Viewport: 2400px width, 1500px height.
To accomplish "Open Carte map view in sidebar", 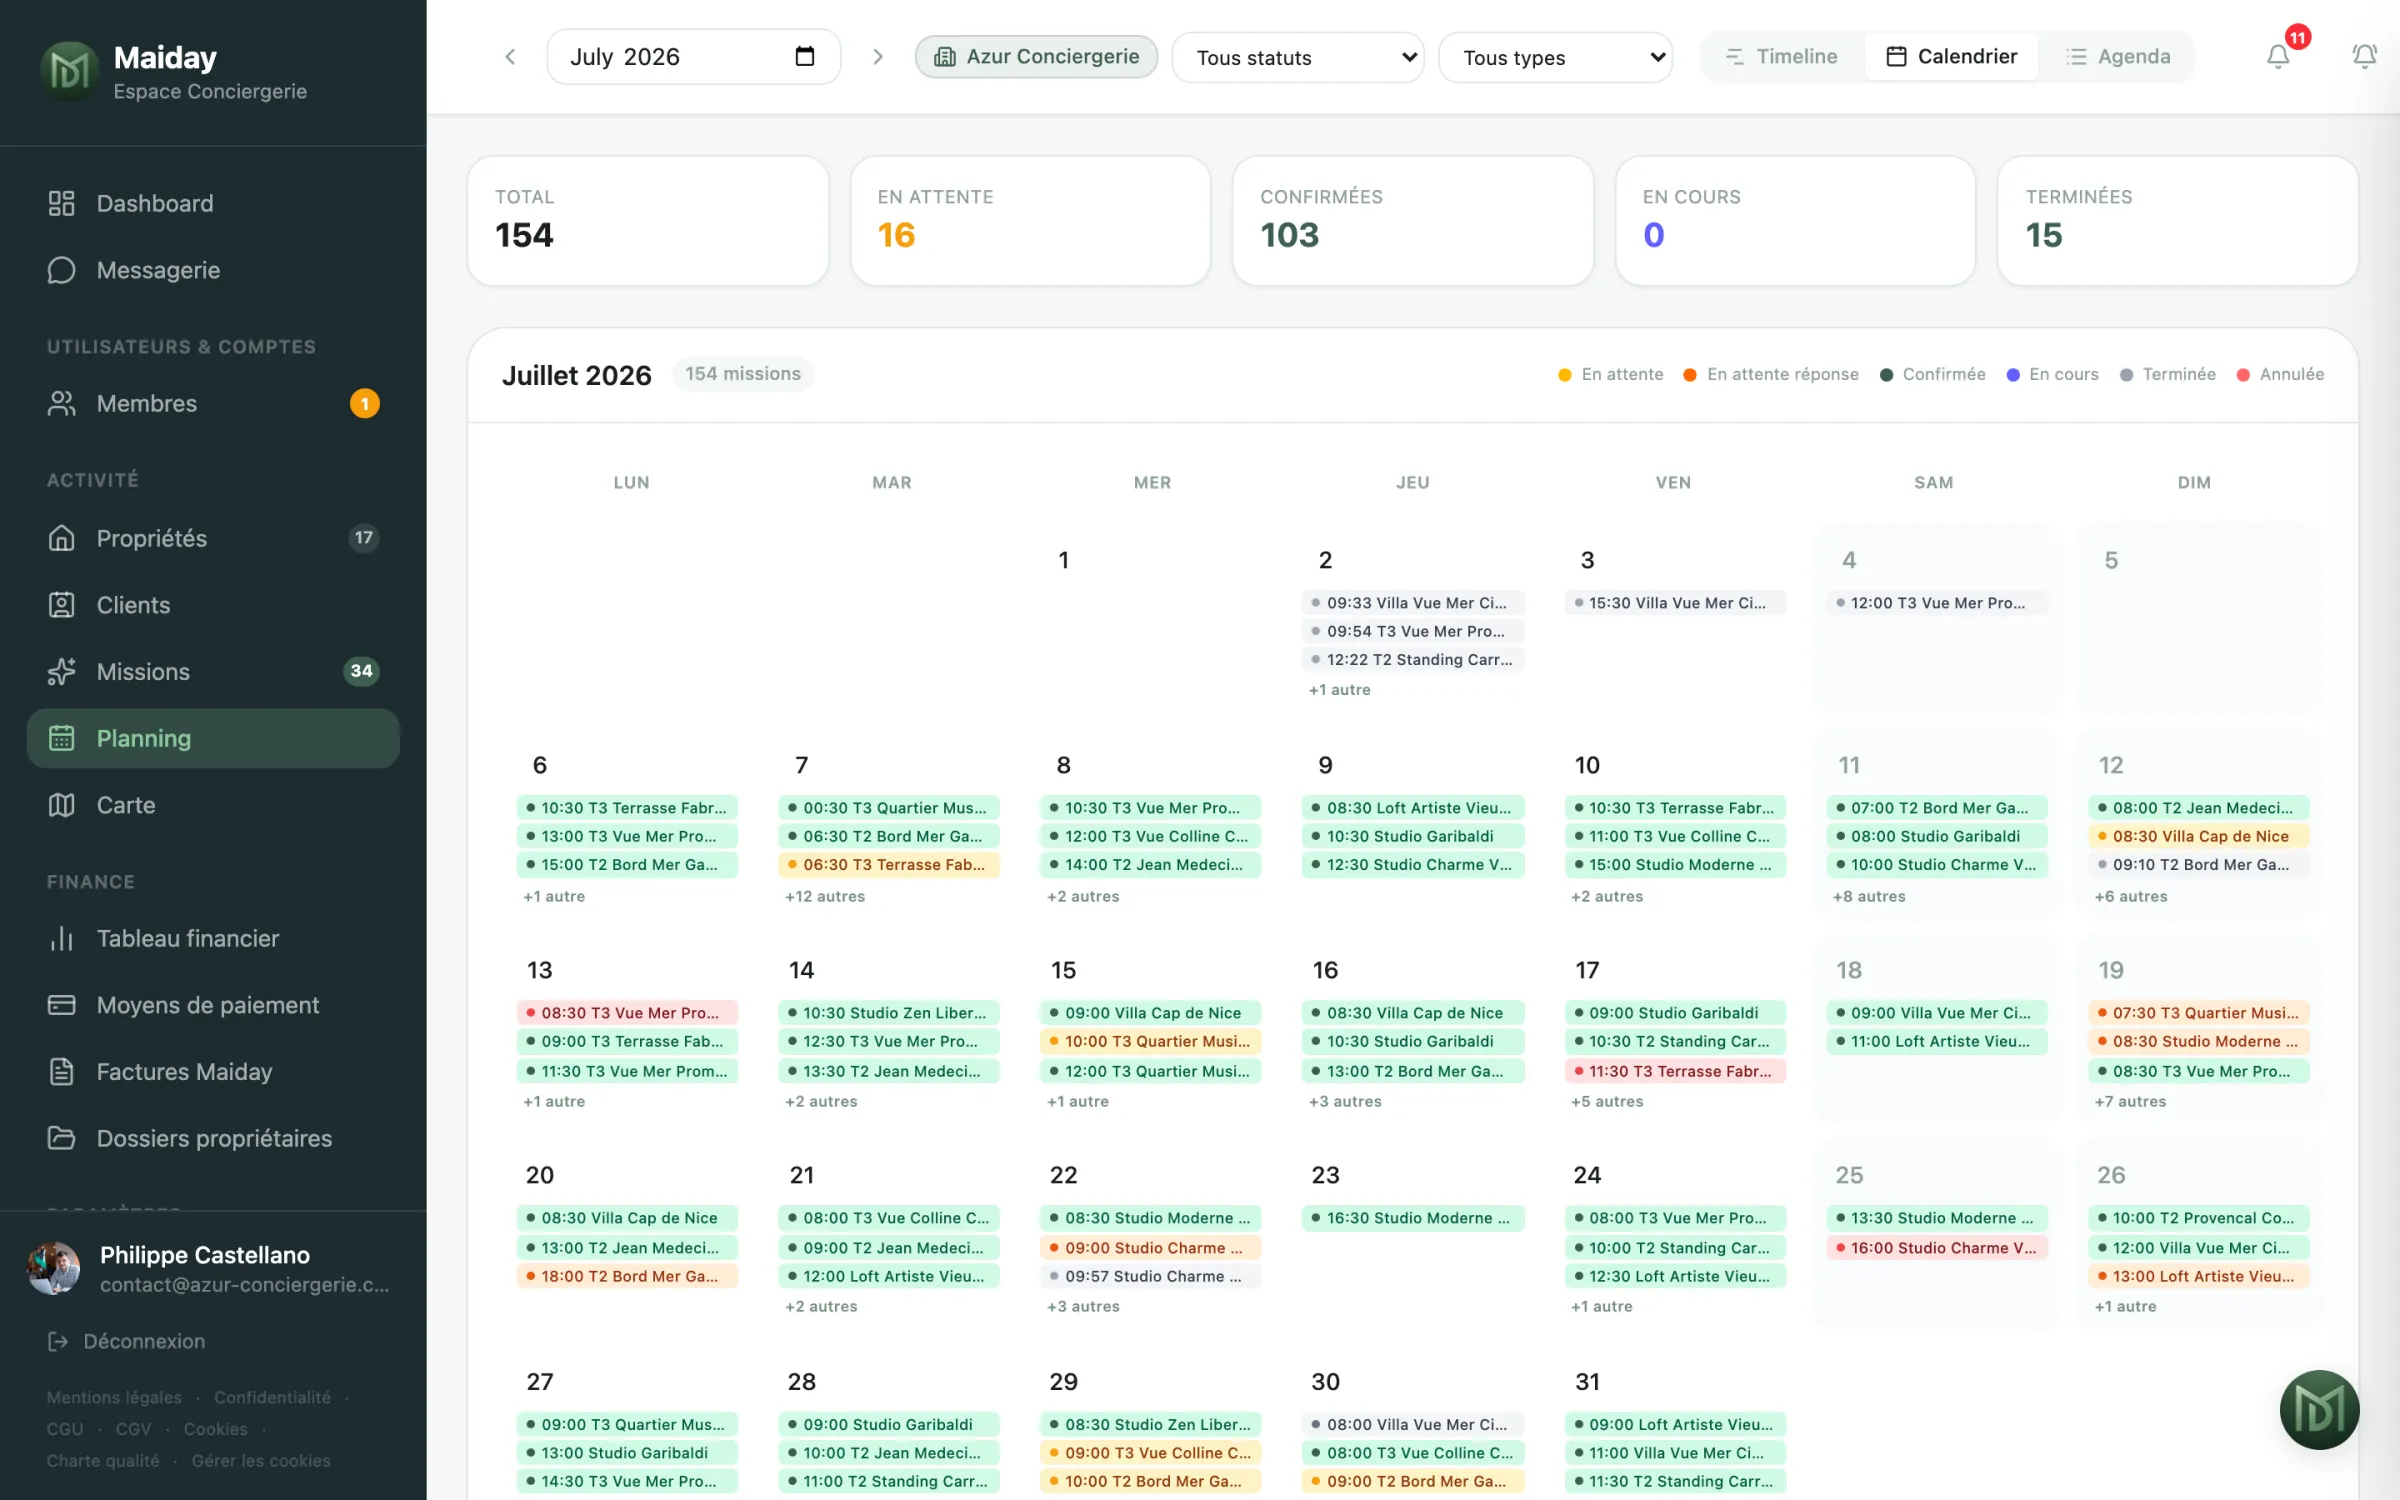I will click(x=213, y=805).
